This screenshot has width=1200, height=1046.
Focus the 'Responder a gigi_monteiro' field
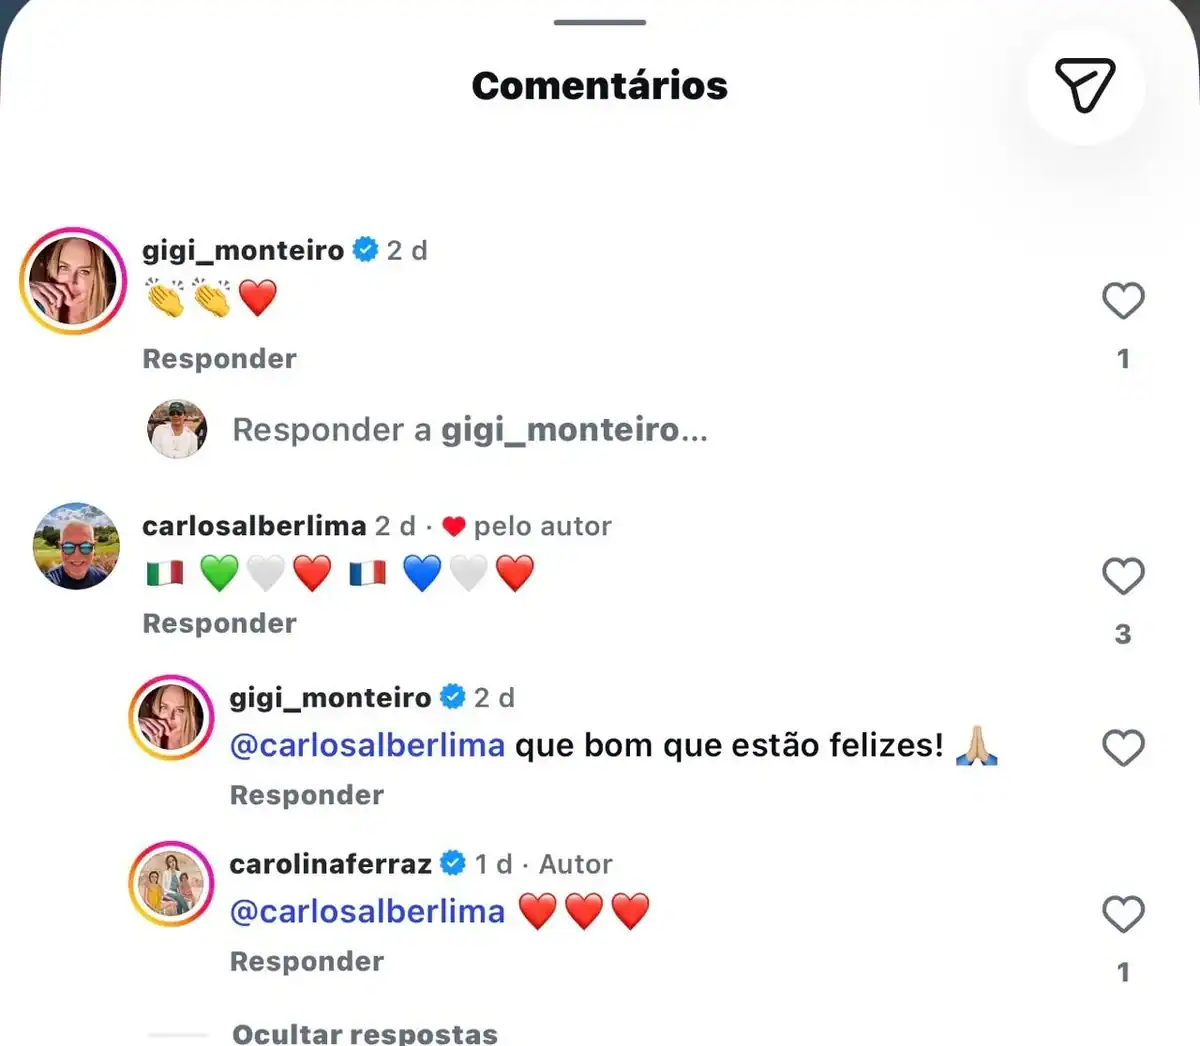(470, 430)
